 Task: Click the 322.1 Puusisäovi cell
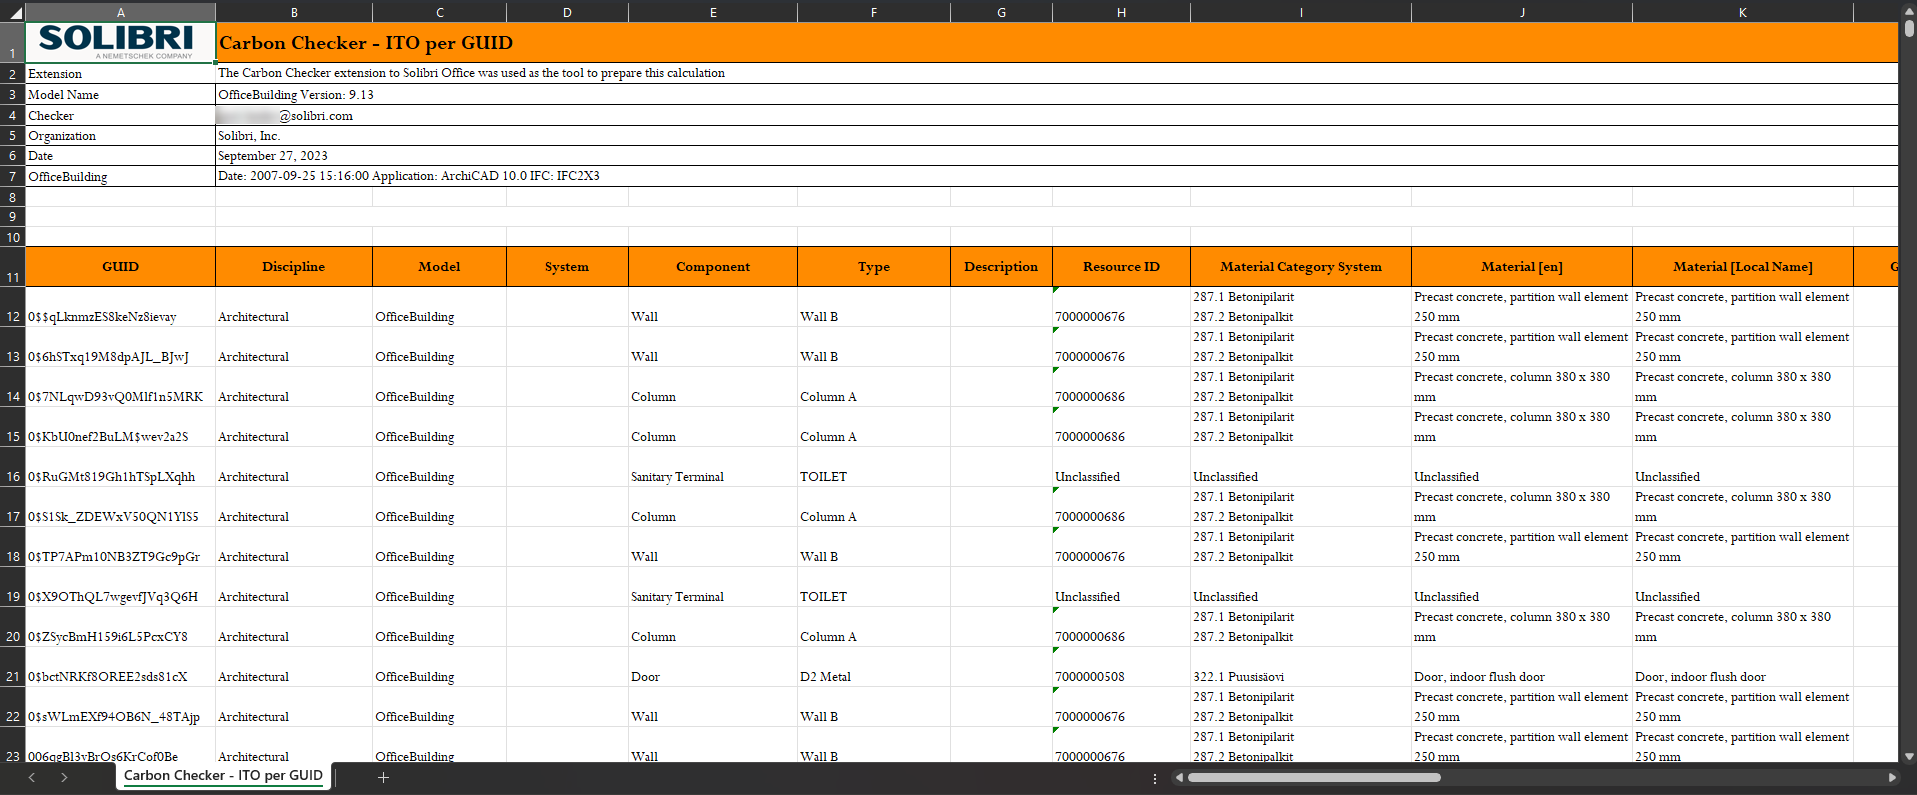1301,667
